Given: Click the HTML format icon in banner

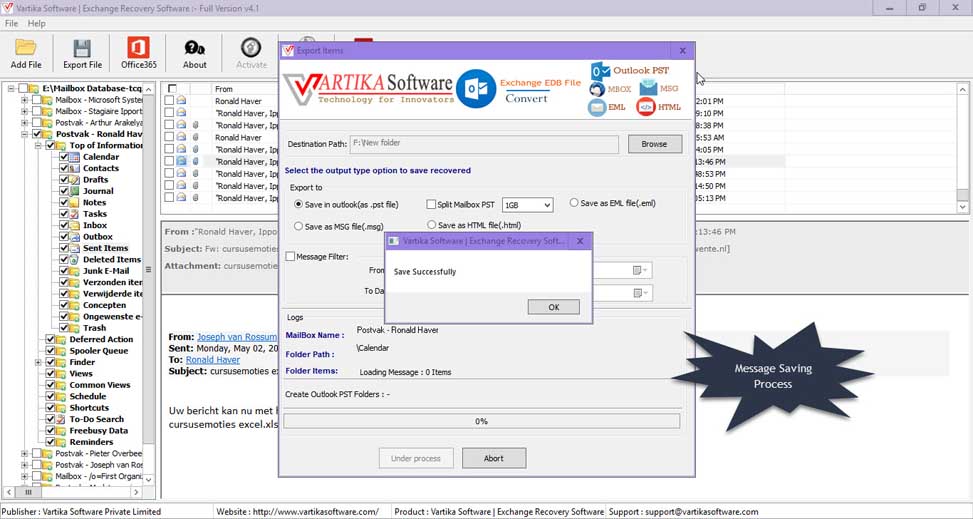Looking at the screenshot, I should coord(645,107).
